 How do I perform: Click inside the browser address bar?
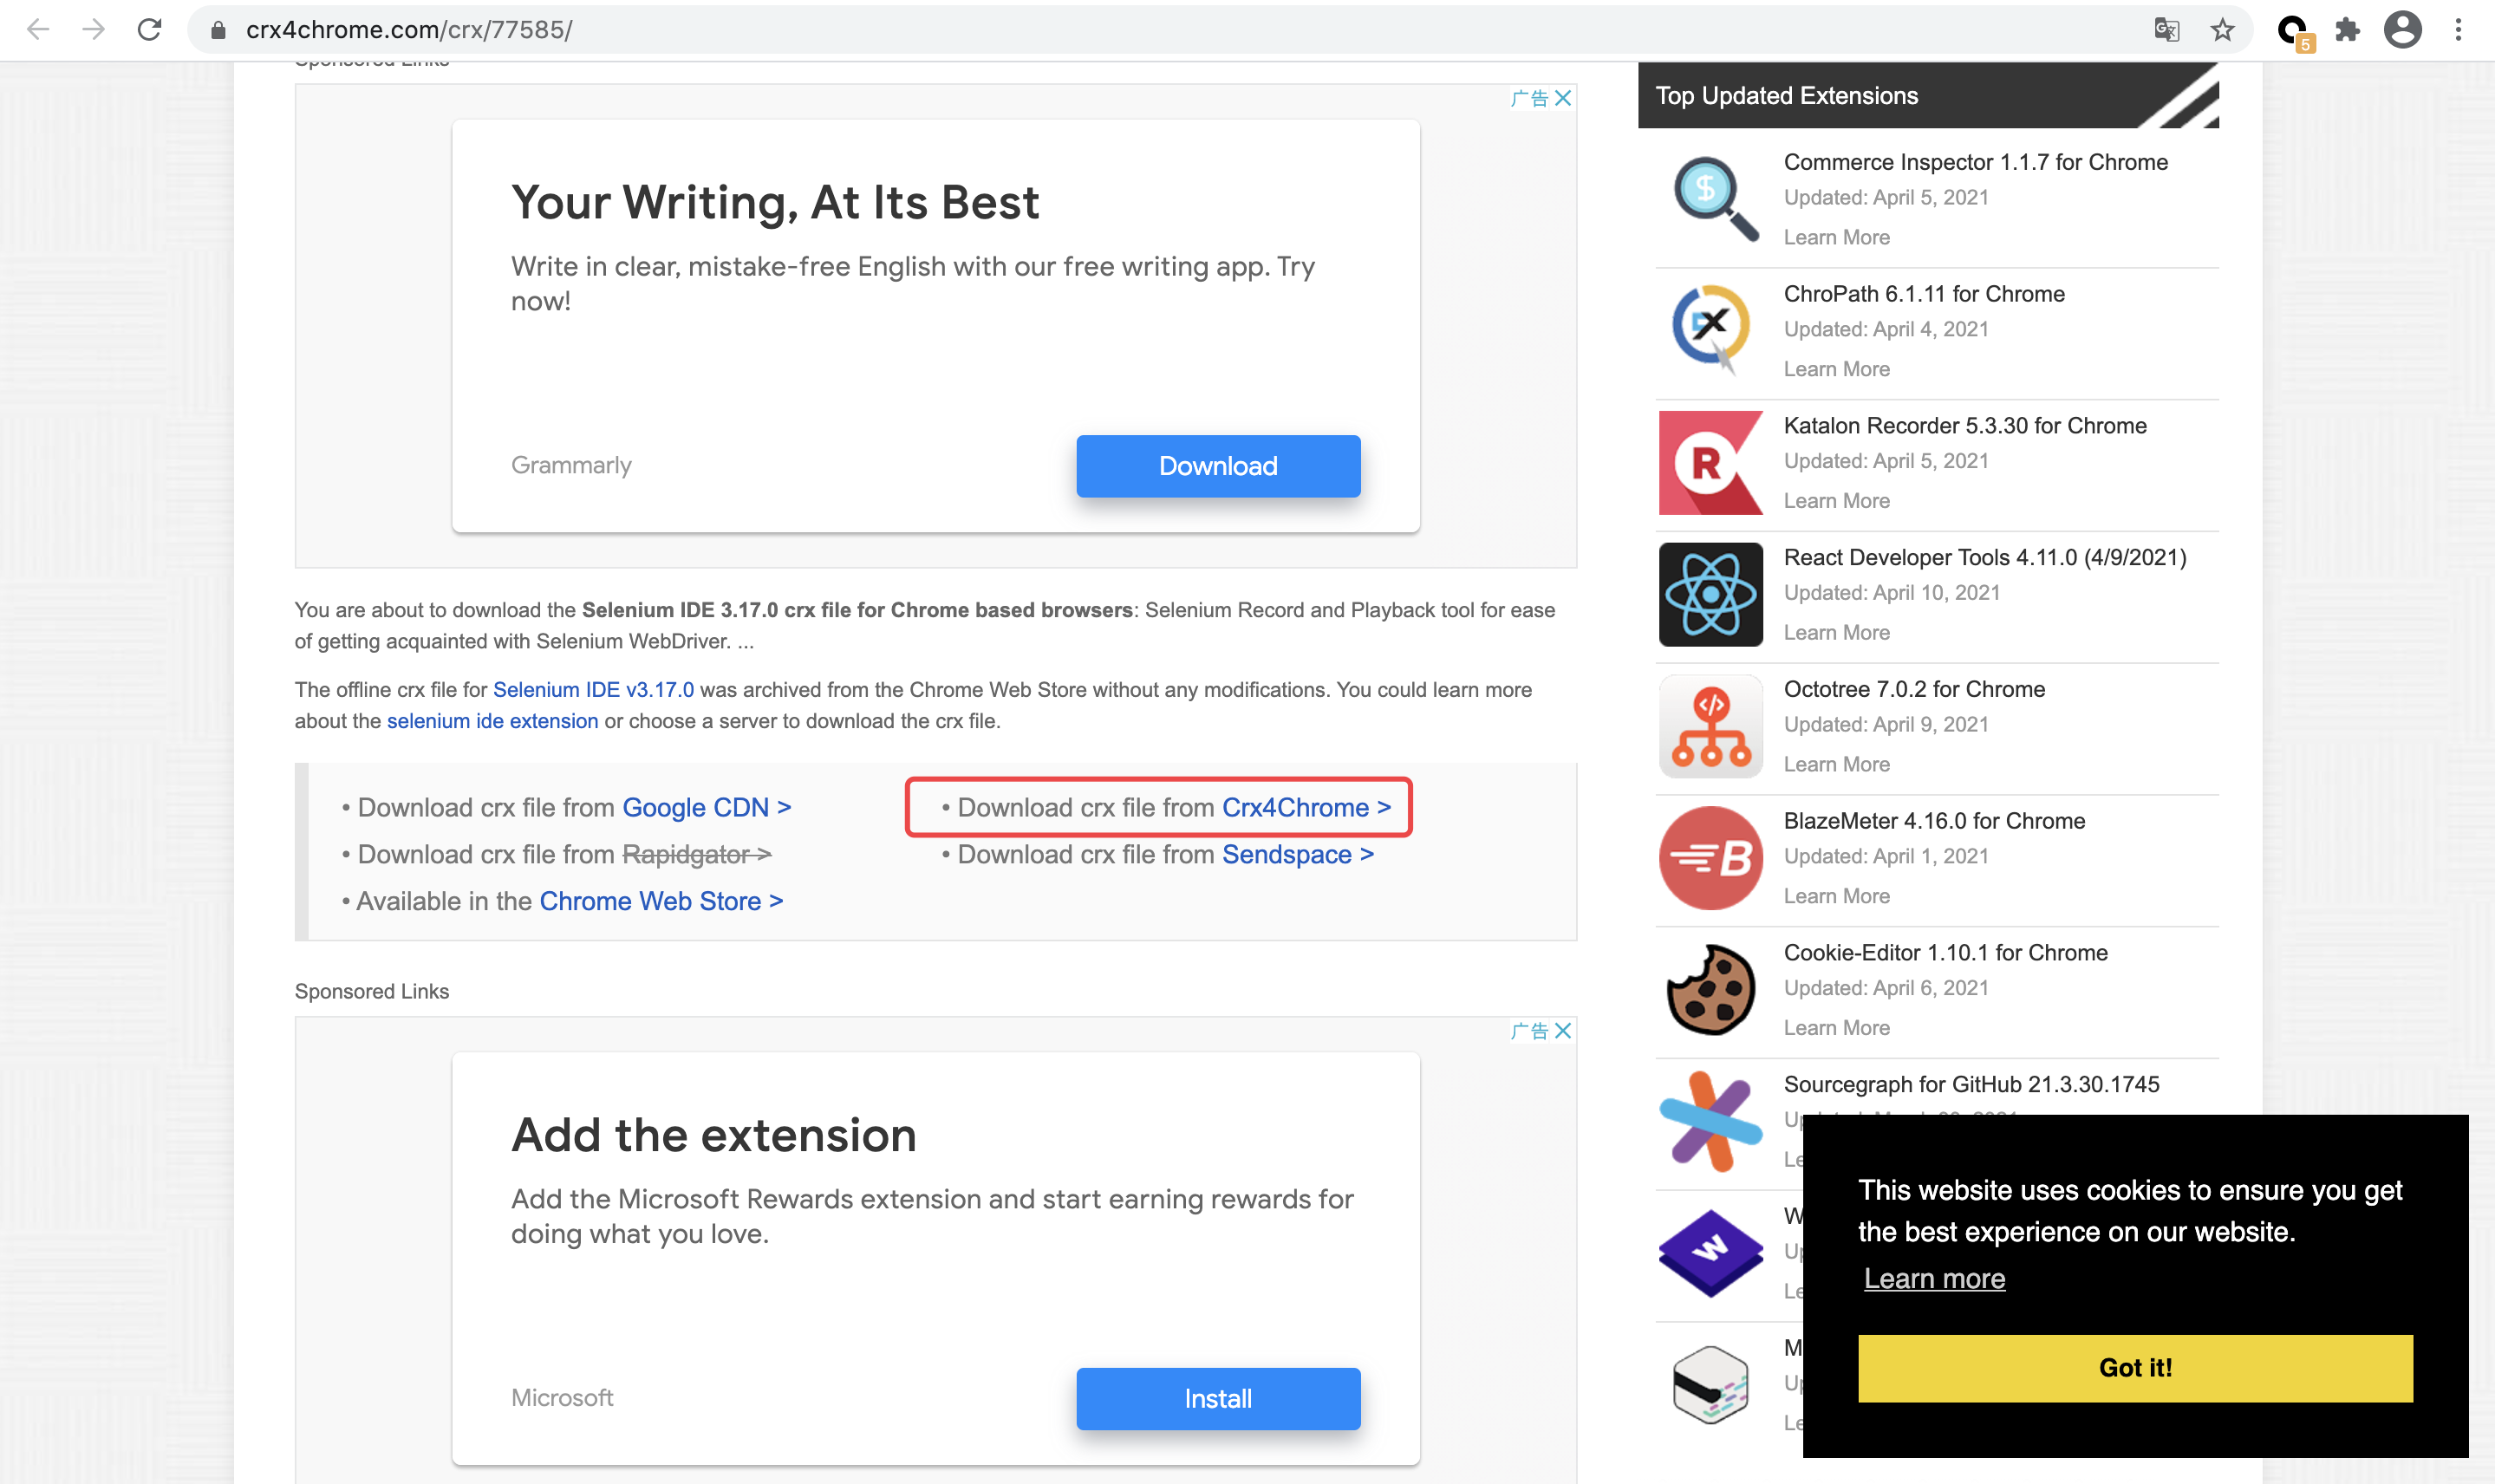pyautogui.click(x=700, y=29)
